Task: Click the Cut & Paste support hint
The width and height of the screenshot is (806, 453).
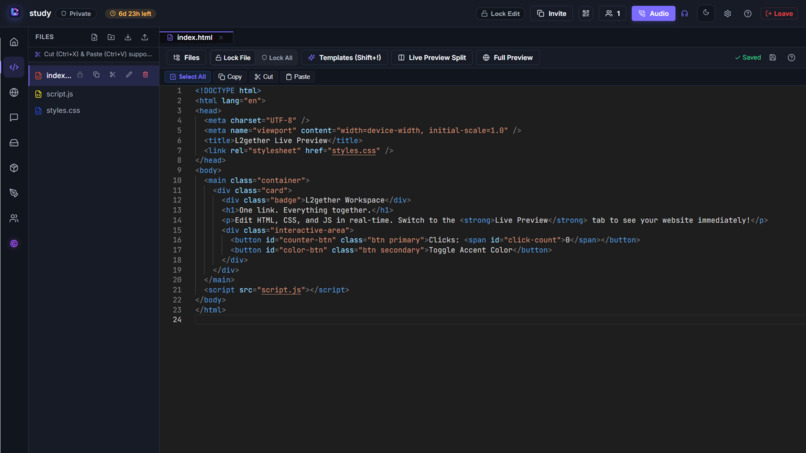Action: [x=94, y=54]
